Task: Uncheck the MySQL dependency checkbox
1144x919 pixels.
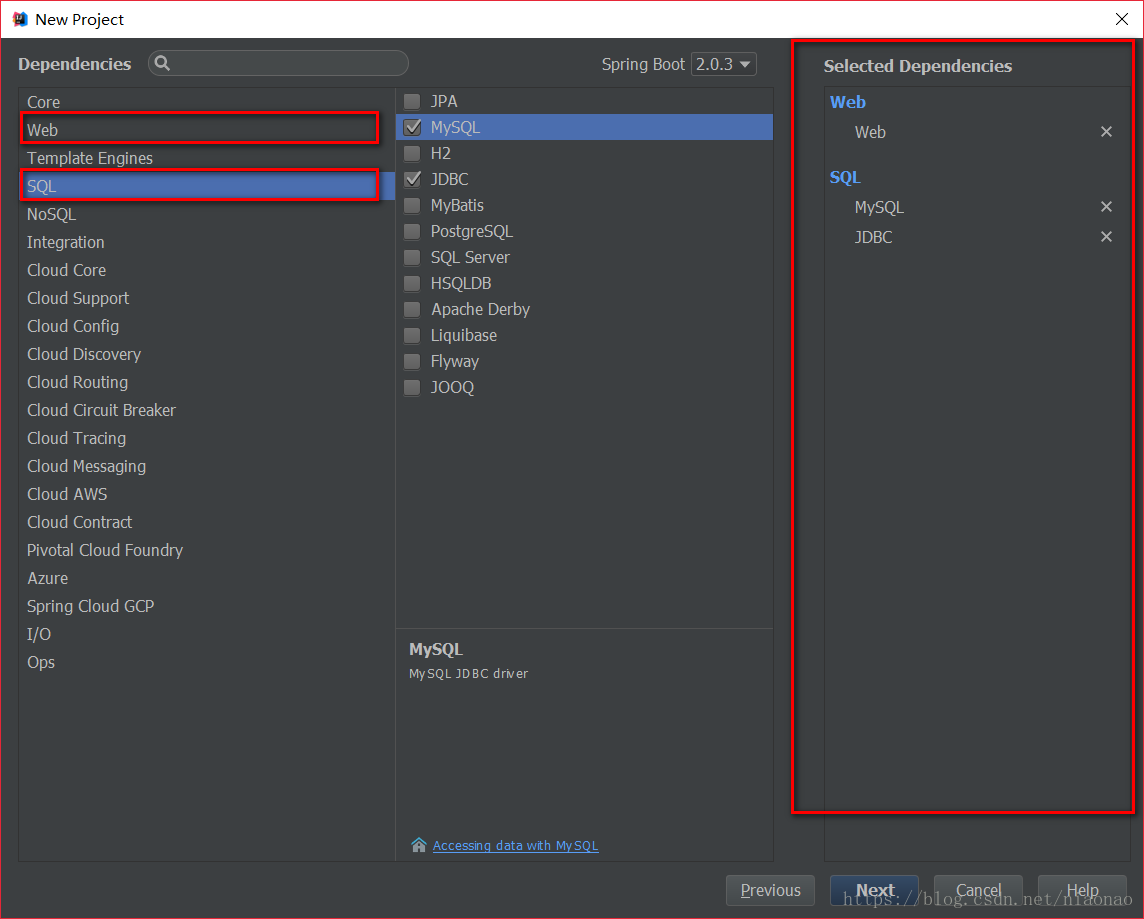Action: coord(412,128)
